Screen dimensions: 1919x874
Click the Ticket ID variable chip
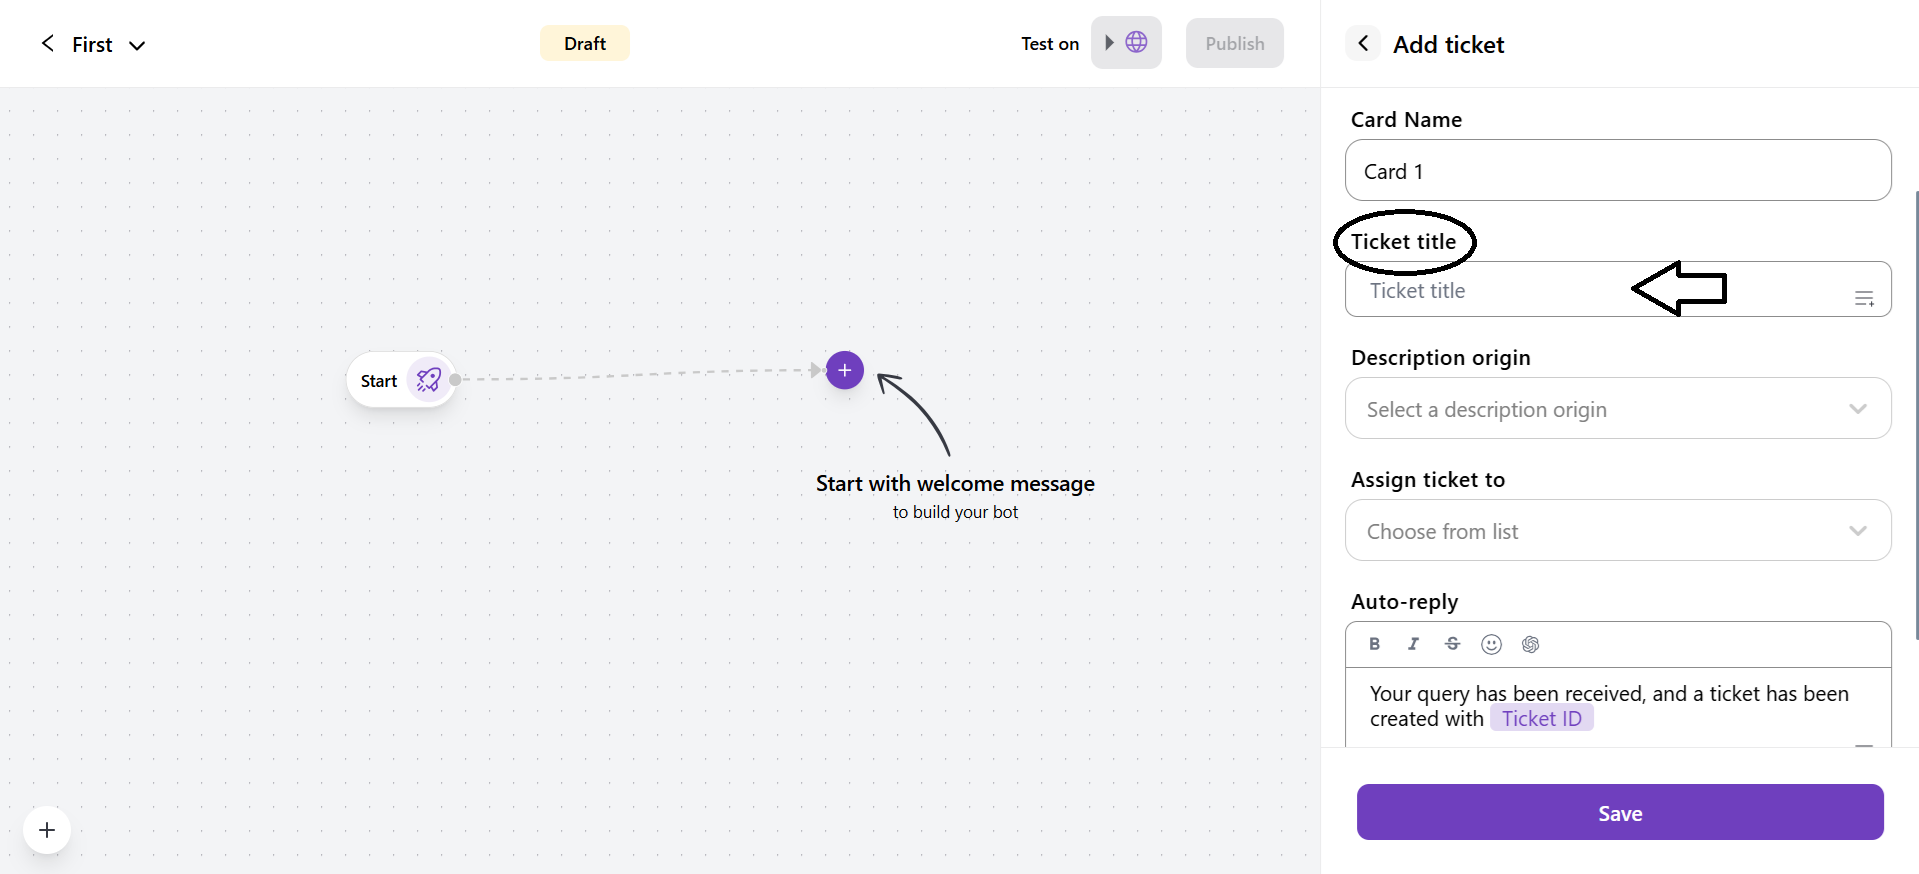(x=1541, y=719)
